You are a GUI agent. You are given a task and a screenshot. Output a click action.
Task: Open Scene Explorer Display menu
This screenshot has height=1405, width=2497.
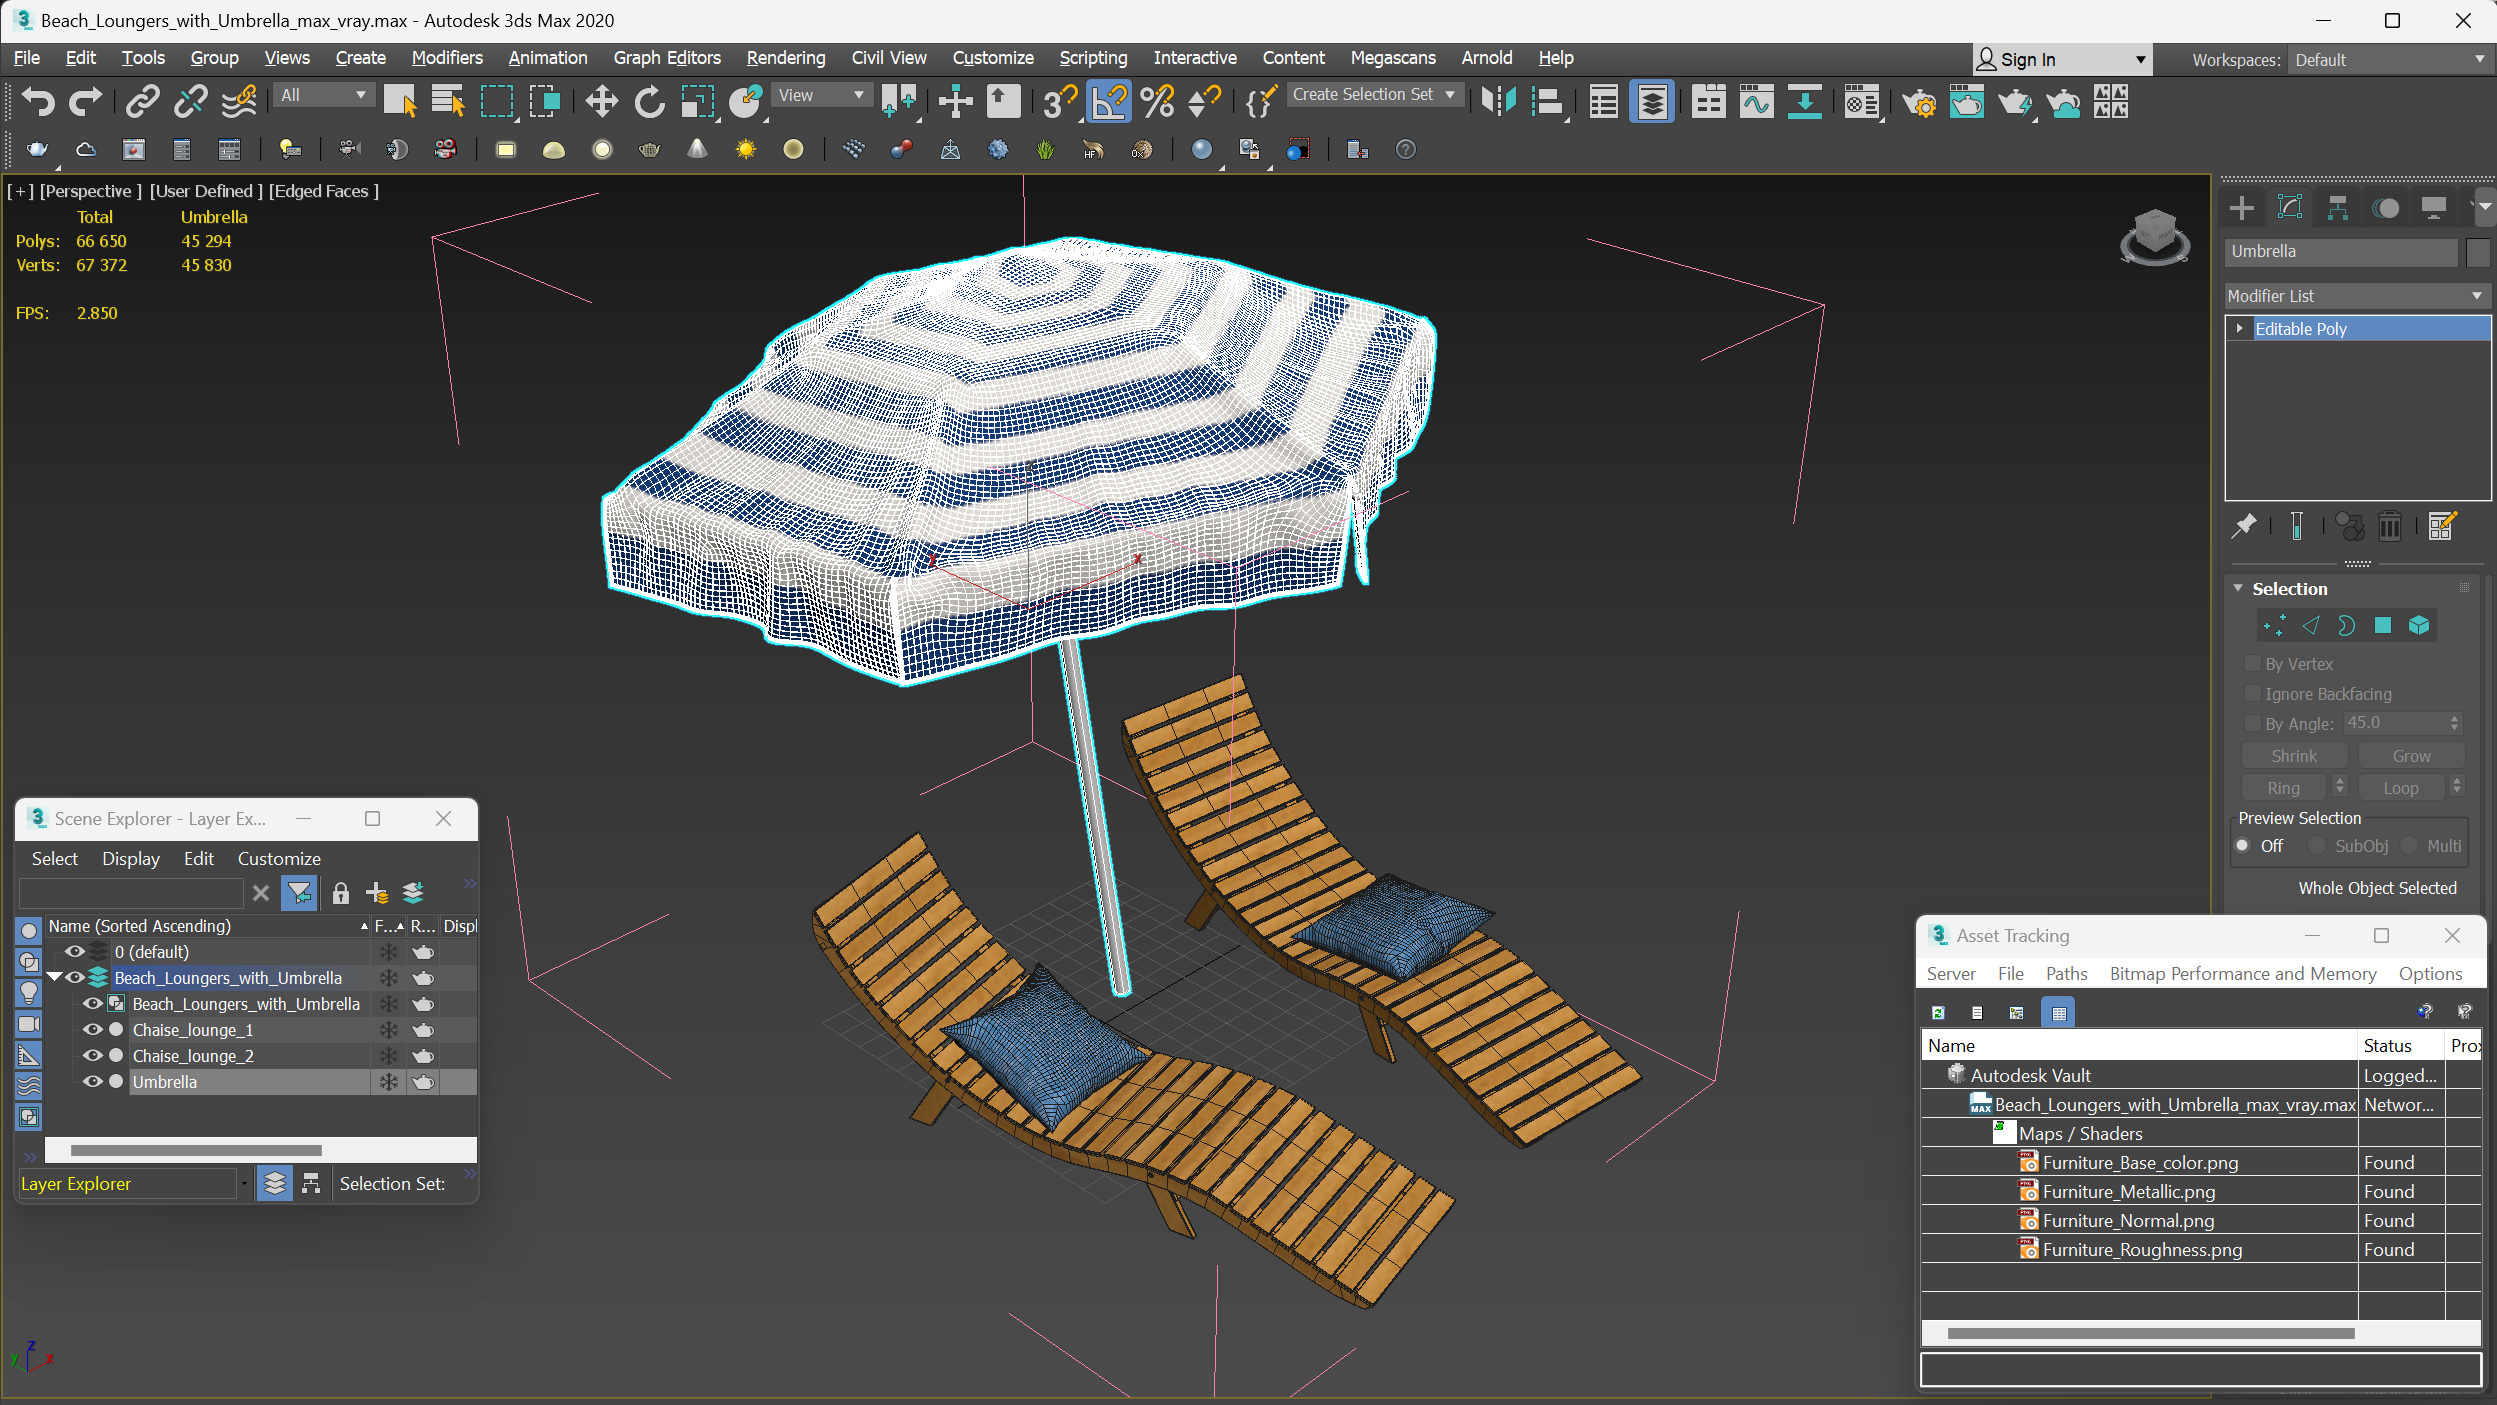click(131, 858)
